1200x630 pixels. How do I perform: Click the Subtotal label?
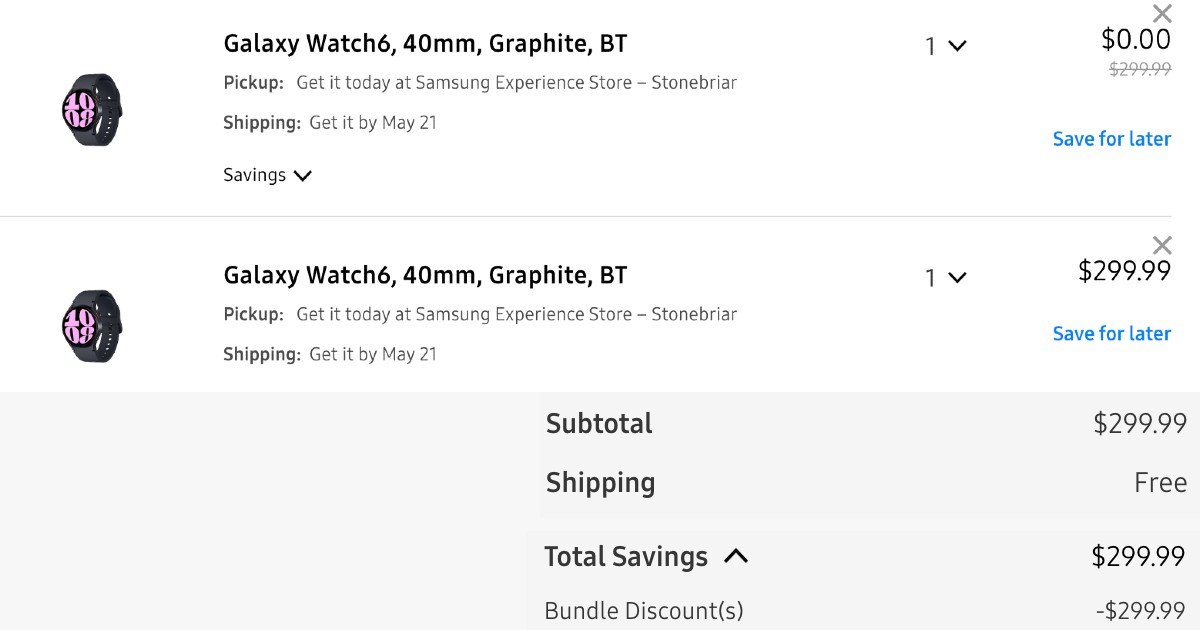tap(599, 423)
